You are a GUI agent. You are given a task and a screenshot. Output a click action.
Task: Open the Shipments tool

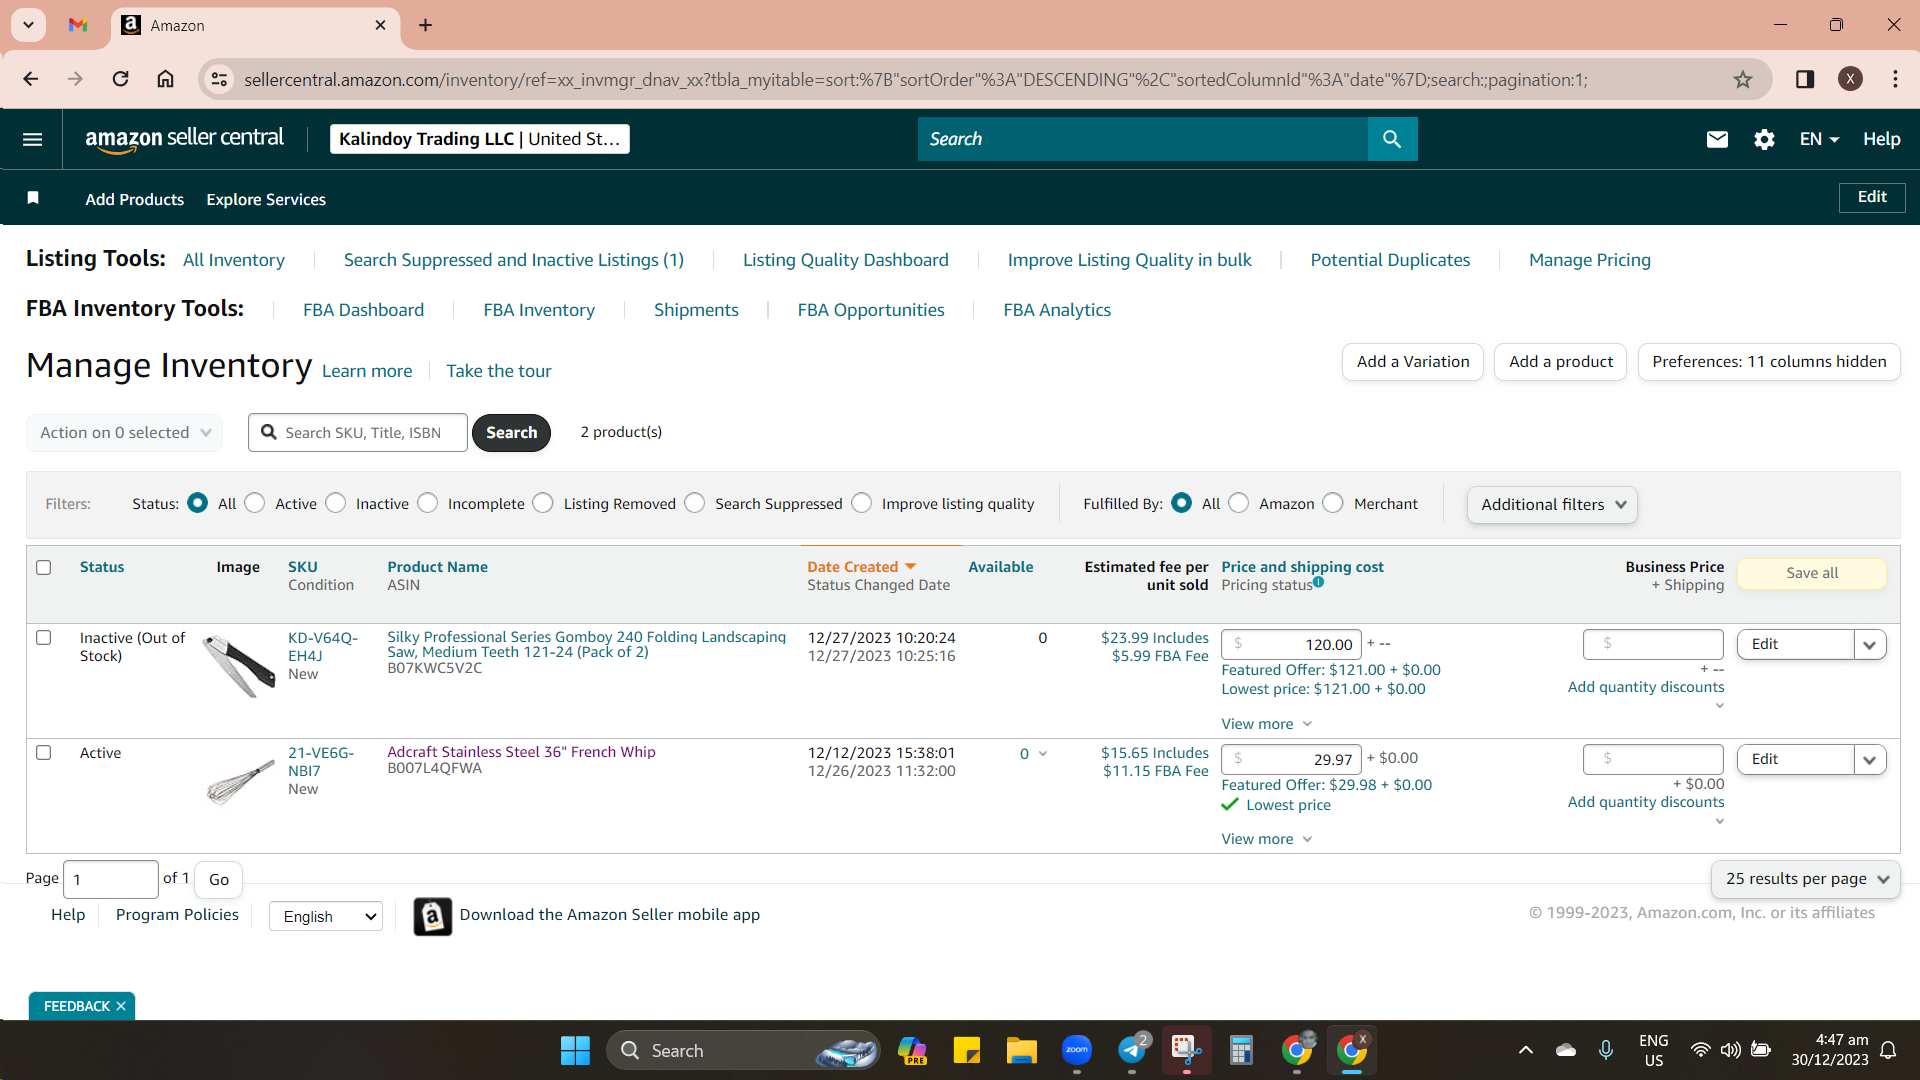pyautogui.click(x=696, y=310)
